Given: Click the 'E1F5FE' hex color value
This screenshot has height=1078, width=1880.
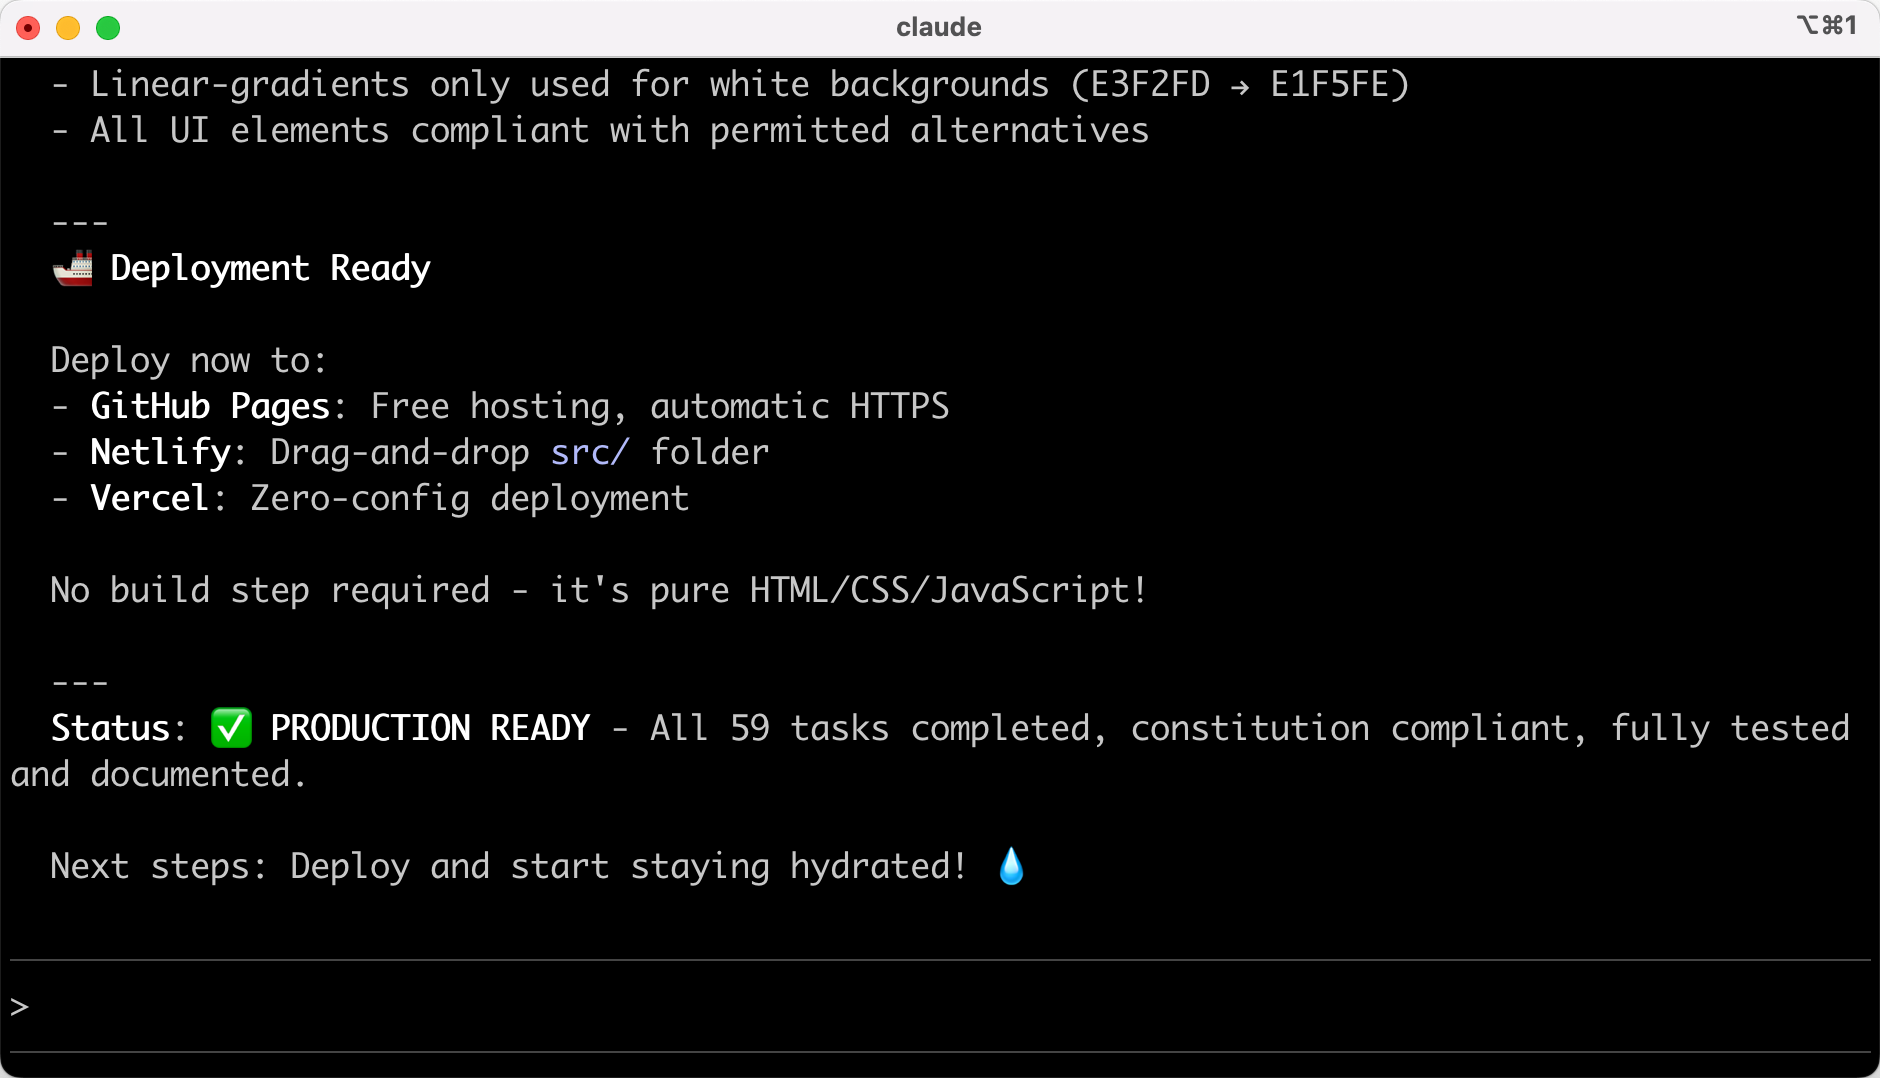Looking at the screenshot, I should [x=1330, y=84].
